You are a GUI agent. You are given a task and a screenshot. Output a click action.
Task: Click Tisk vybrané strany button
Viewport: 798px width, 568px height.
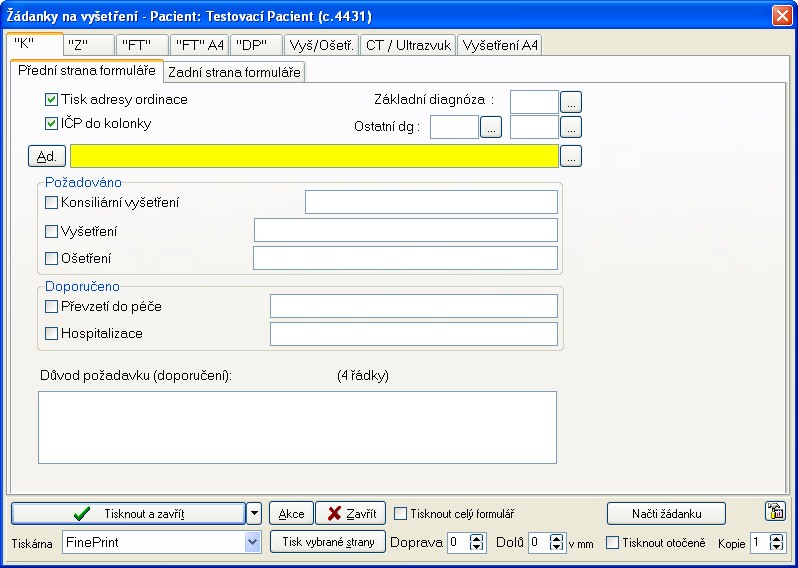(327, 542)
